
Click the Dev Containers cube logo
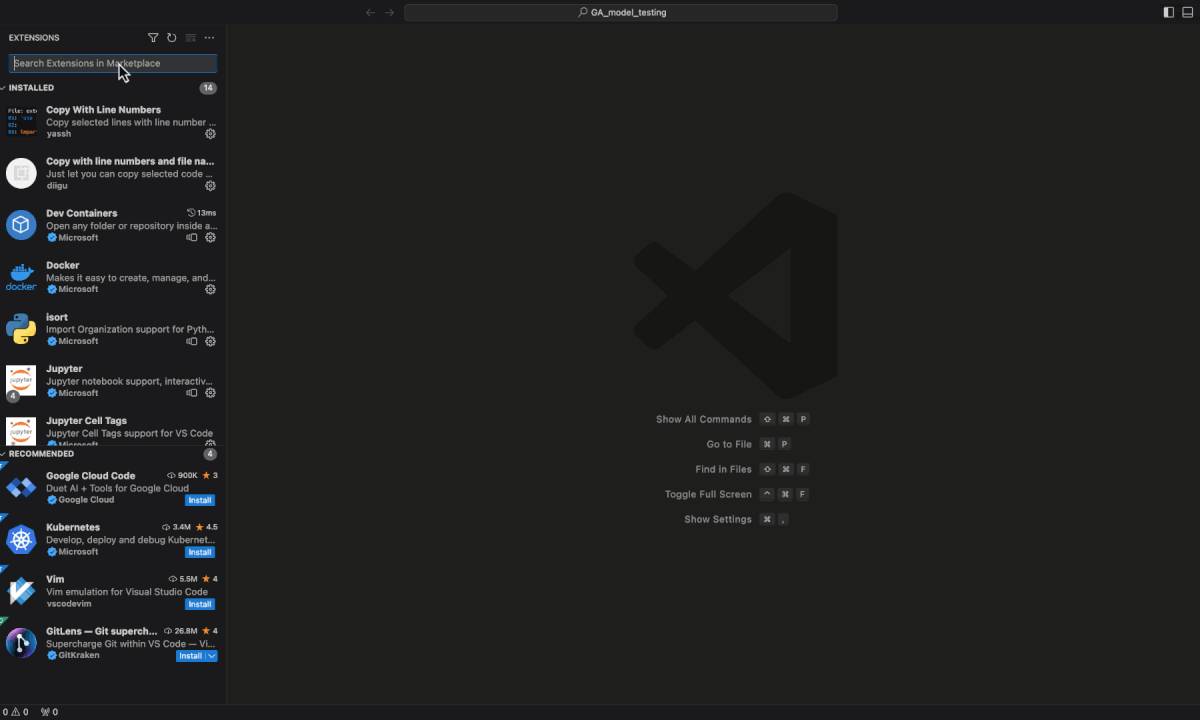click(x=21, y=225)
